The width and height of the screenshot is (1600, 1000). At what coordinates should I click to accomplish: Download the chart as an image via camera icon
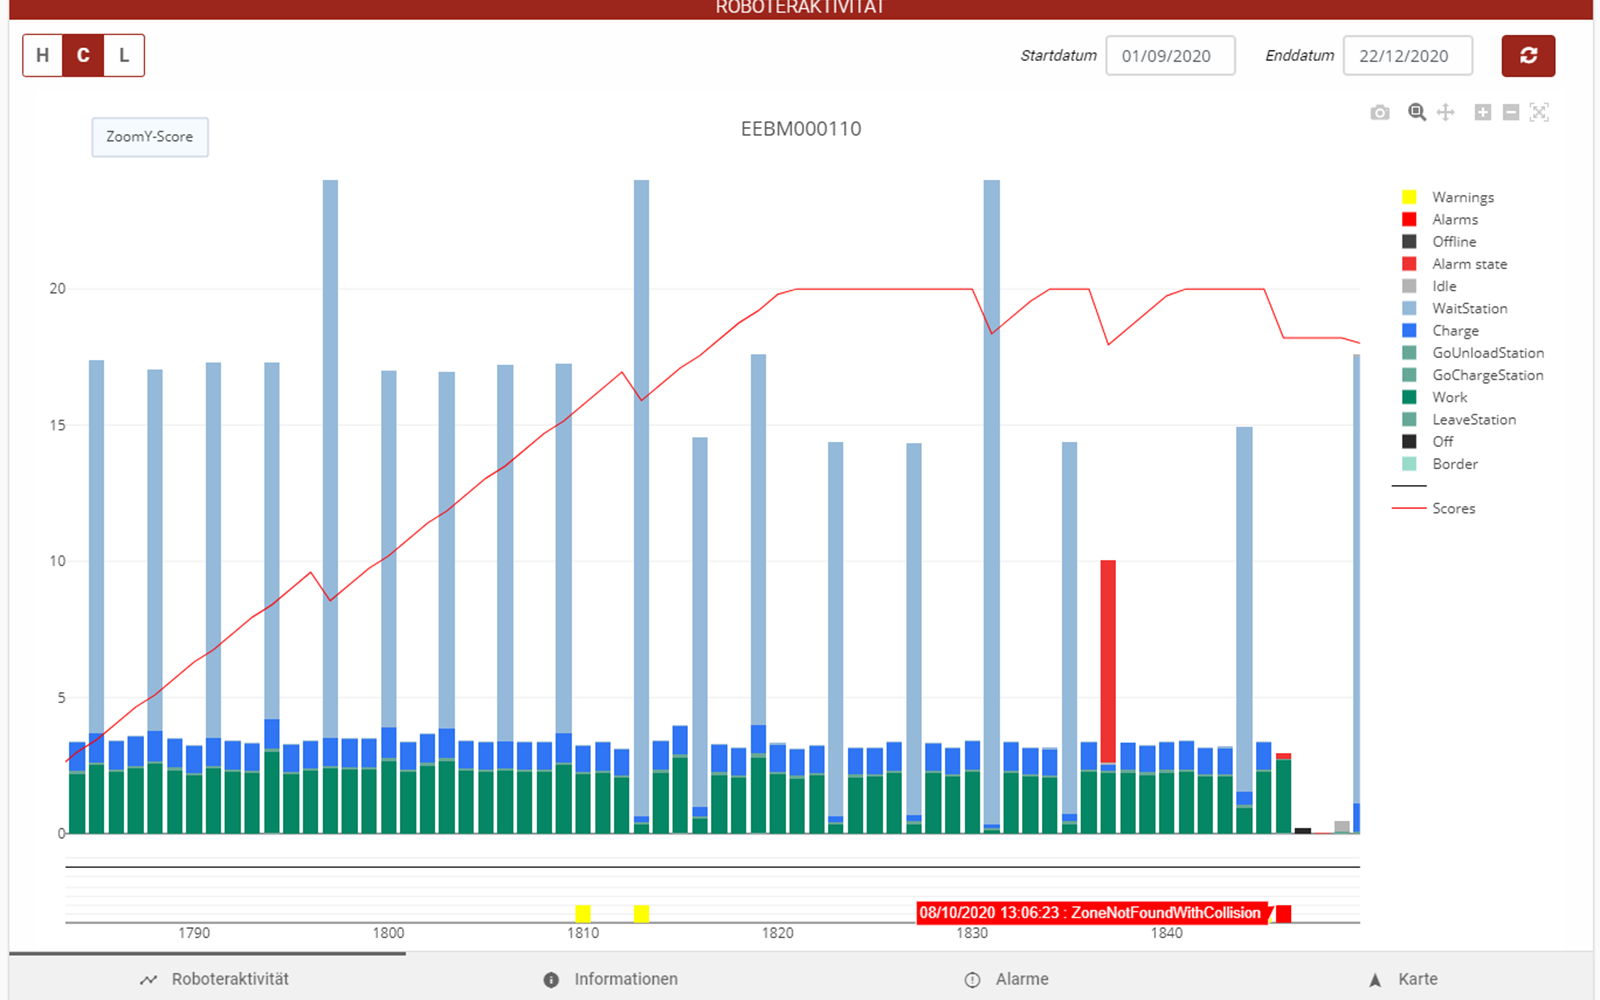click(x=1380, y=113)
